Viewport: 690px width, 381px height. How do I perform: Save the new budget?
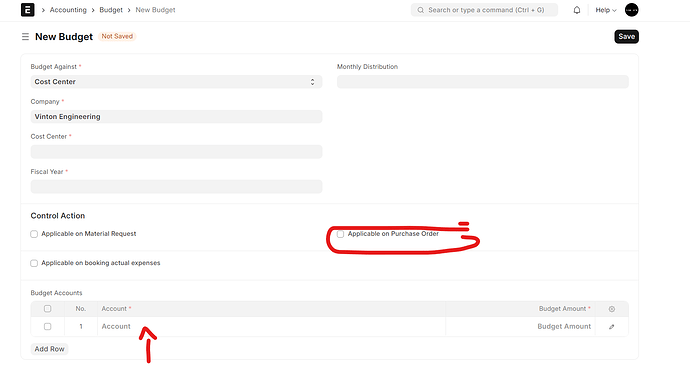[626, 37]
